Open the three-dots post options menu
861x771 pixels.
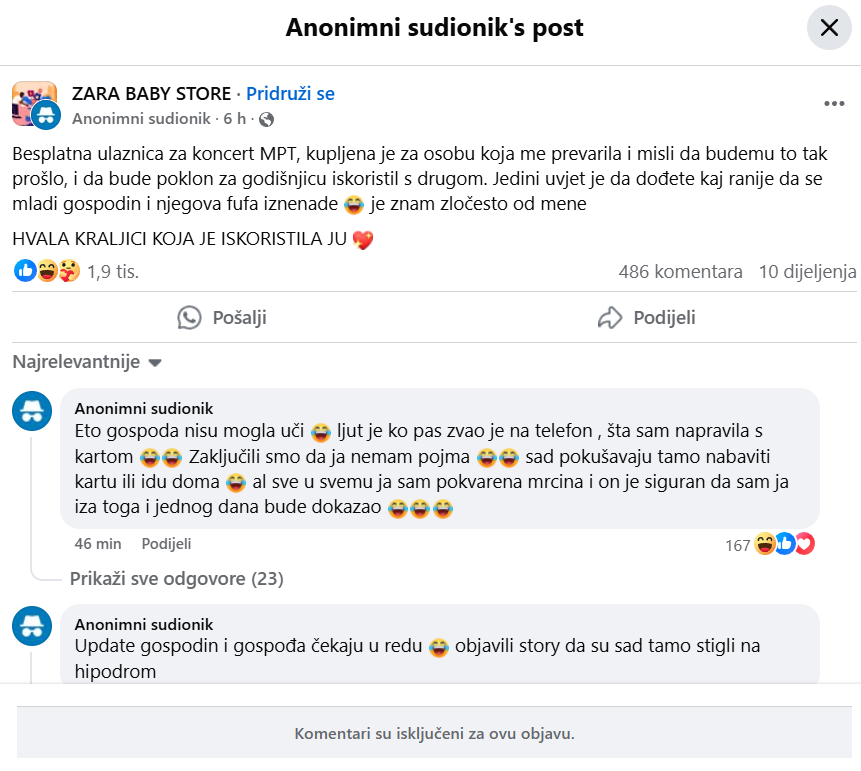coord(834,104)
